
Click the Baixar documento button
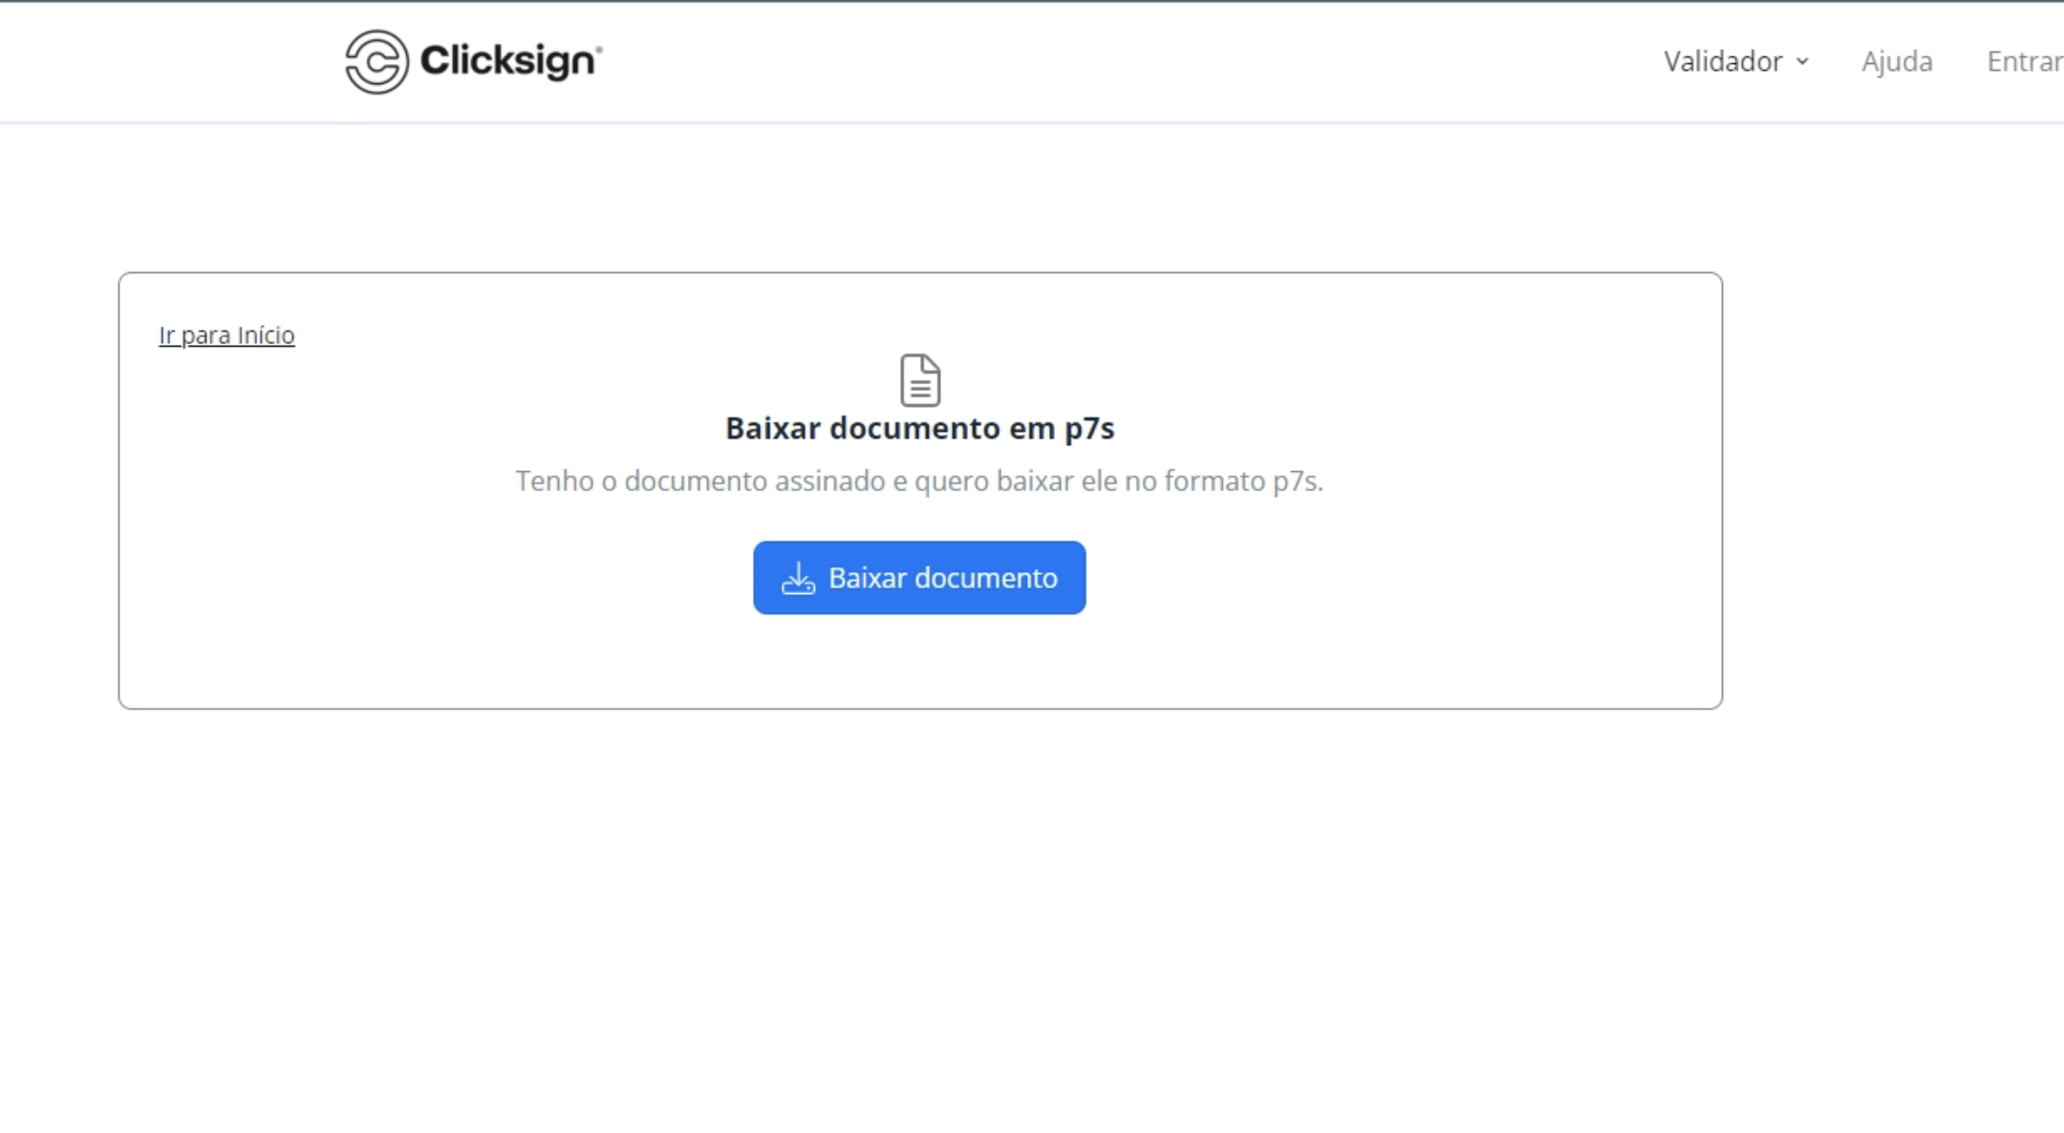click(918, 577)
